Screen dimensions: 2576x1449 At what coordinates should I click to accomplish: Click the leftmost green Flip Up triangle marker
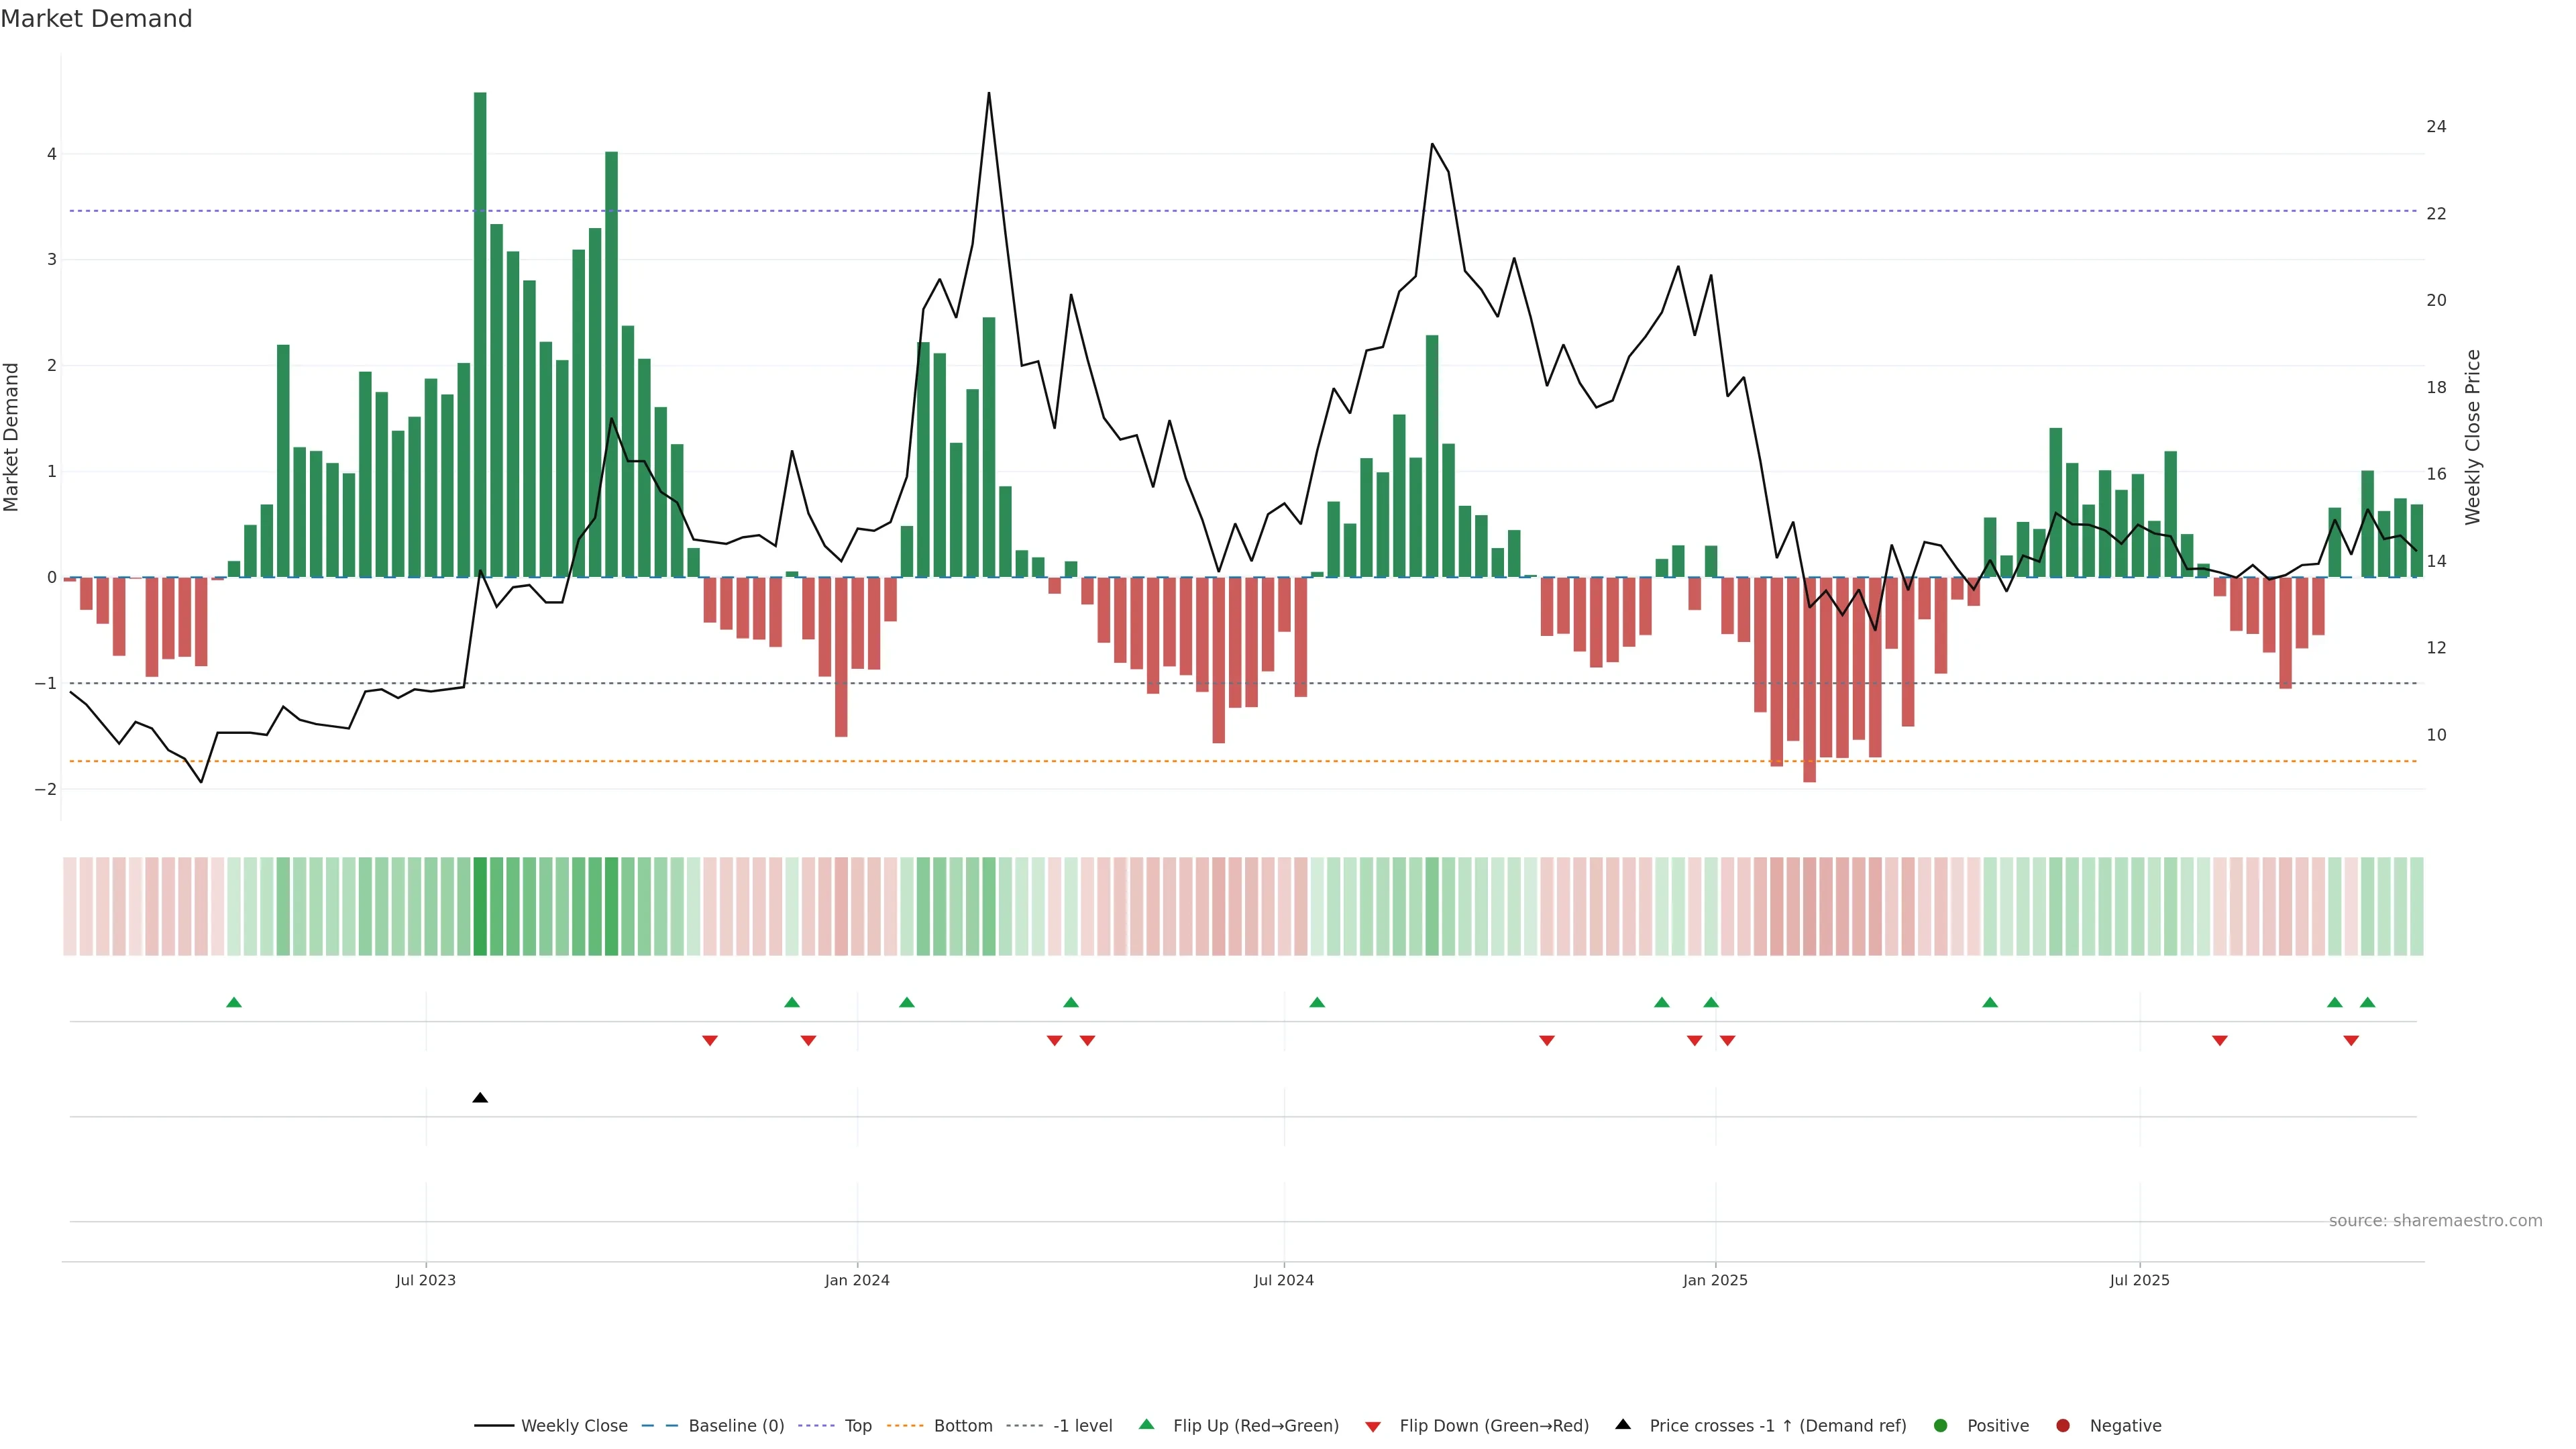point(234,1002)
